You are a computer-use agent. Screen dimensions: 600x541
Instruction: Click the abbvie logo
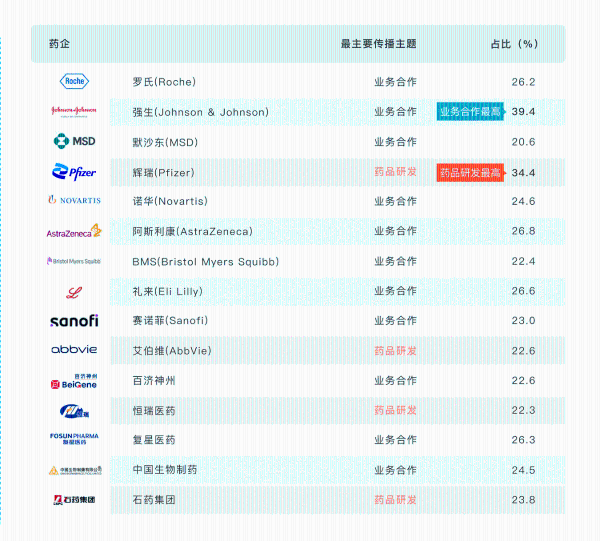point(74,349)
